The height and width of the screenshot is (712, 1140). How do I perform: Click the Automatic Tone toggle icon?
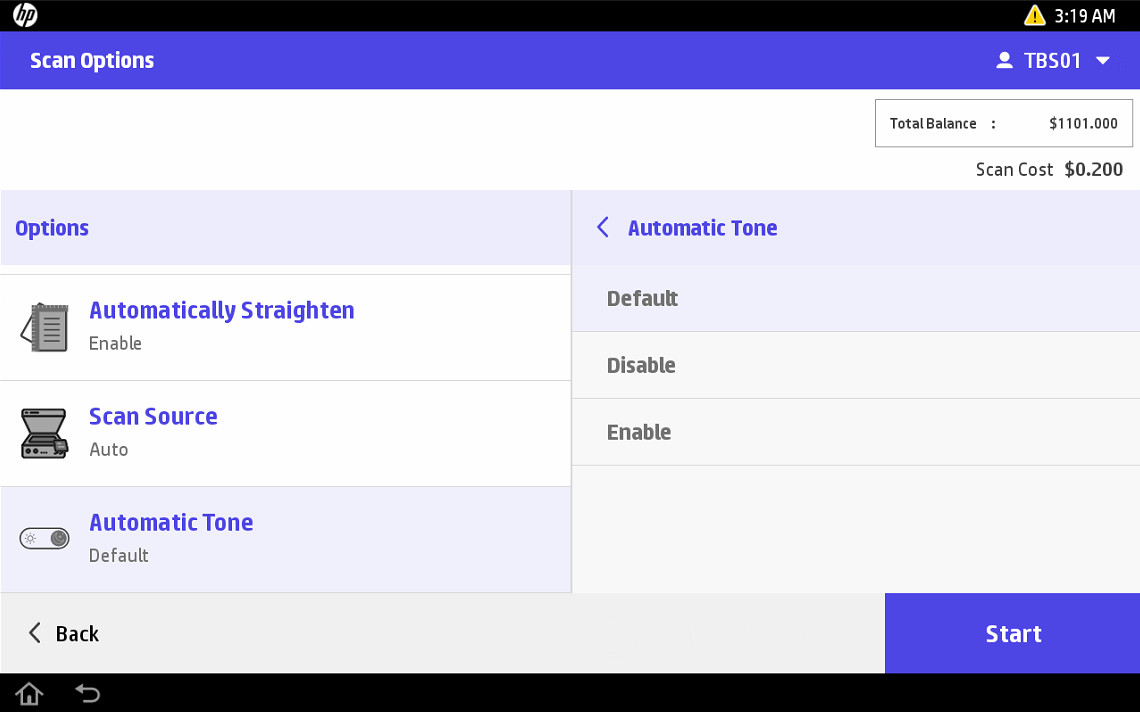click(45, 539)
